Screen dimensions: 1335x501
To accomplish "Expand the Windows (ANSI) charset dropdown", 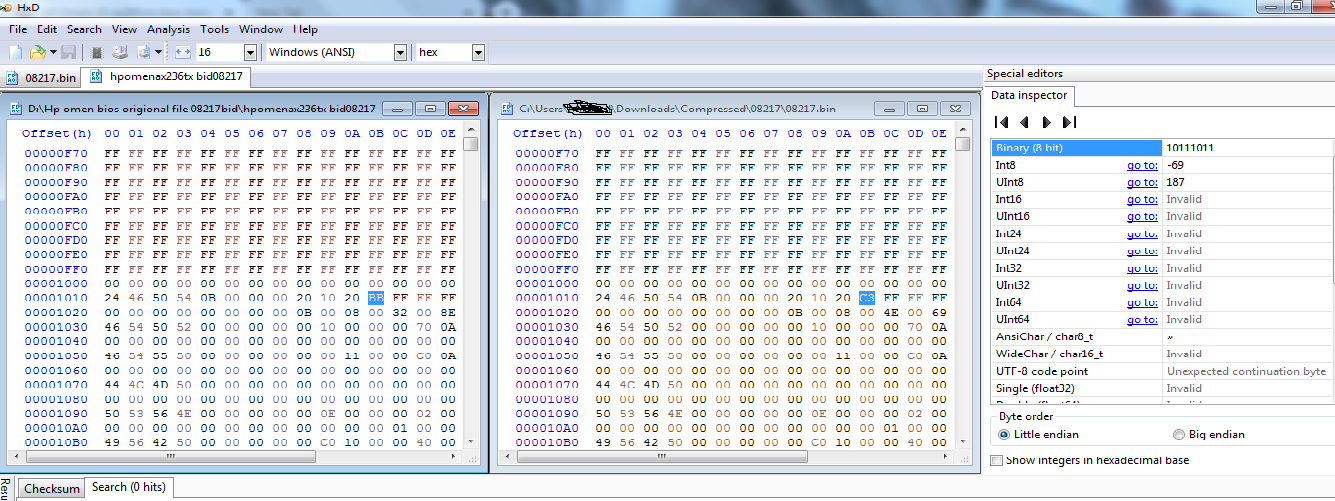I will click(x=400, y=52).
